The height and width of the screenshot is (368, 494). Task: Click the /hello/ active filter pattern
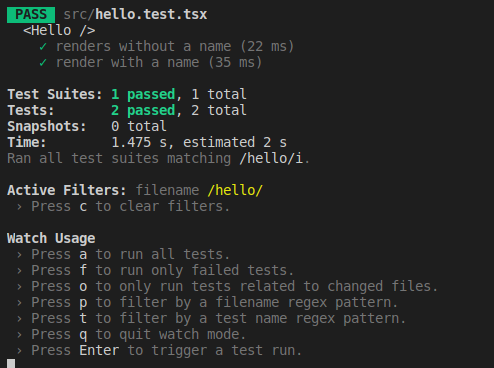[x=235, y=190]
